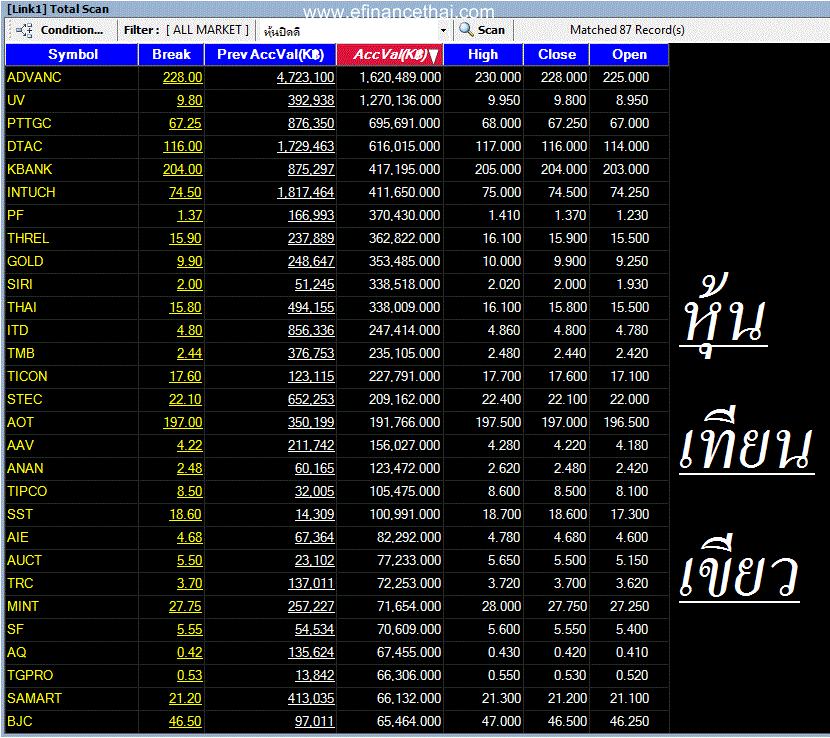The image size is (830, 738).
Task: Open the scan template dropdown arrow
Action: point(444,31)
